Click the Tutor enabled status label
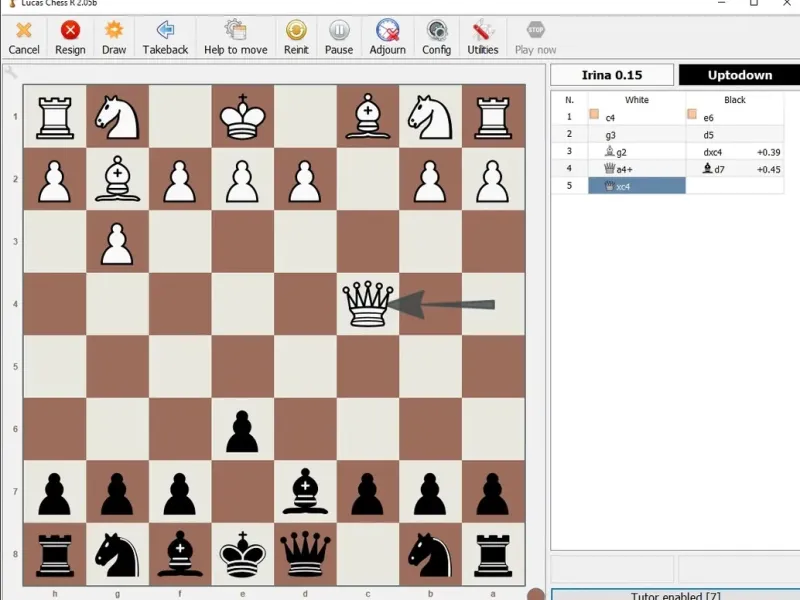Screen dimensions: 800x600 pyautogui.click(x=676, y=595)
